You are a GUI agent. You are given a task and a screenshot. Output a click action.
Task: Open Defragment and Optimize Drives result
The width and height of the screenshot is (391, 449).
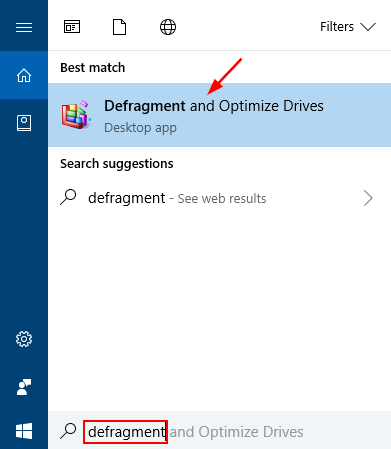[x=219, y=115]
